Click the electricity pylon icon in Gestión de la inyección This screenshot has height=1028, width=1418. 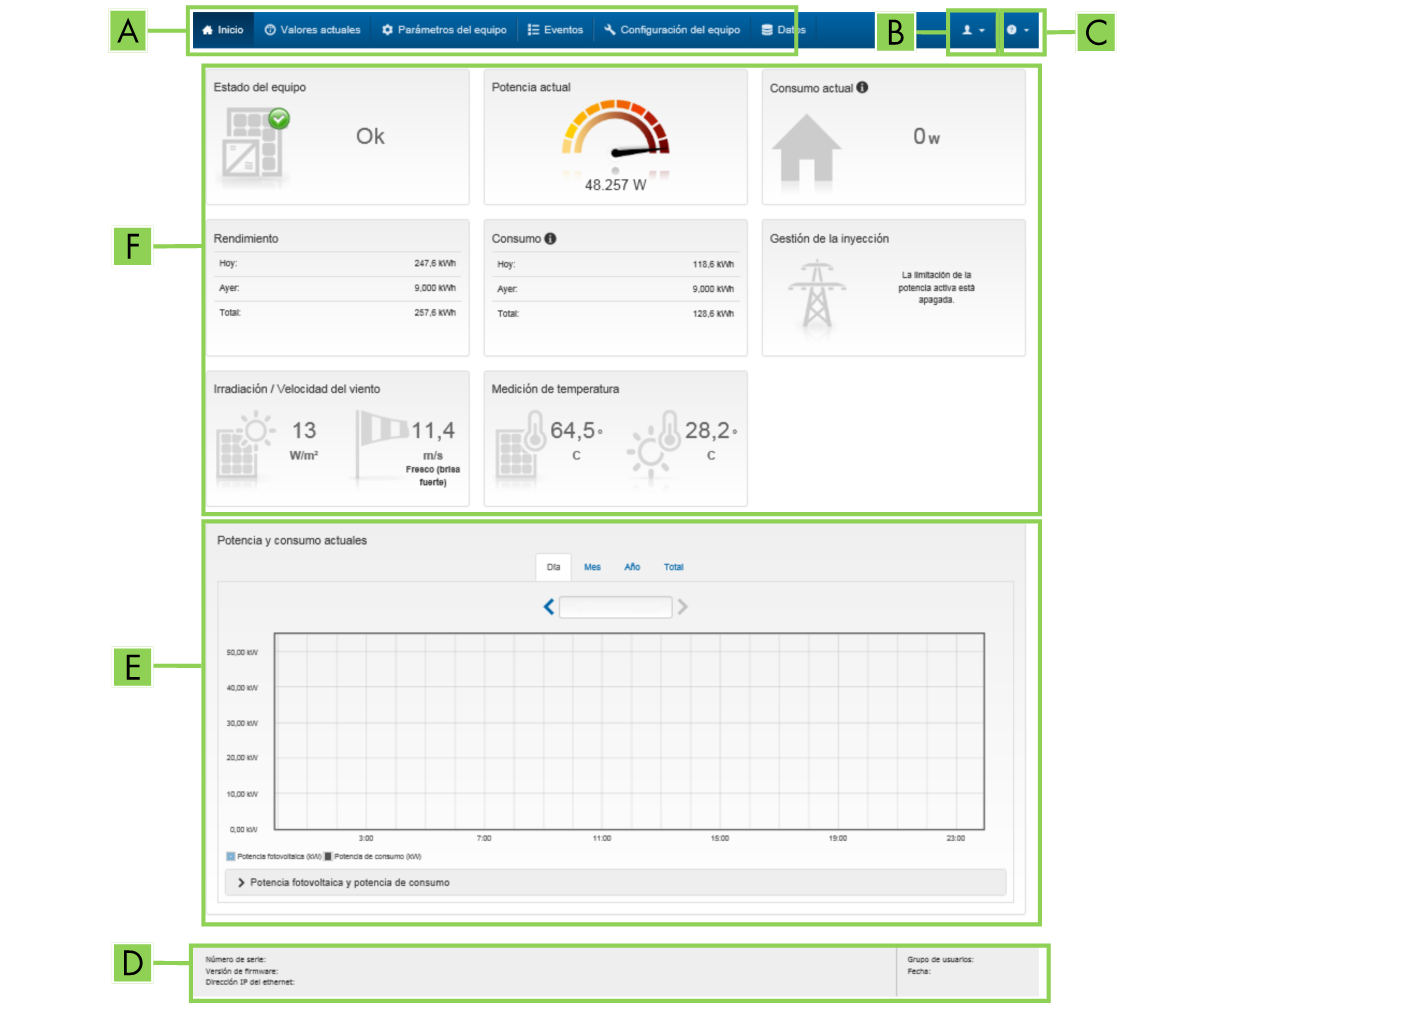click(x=817, y=294)
